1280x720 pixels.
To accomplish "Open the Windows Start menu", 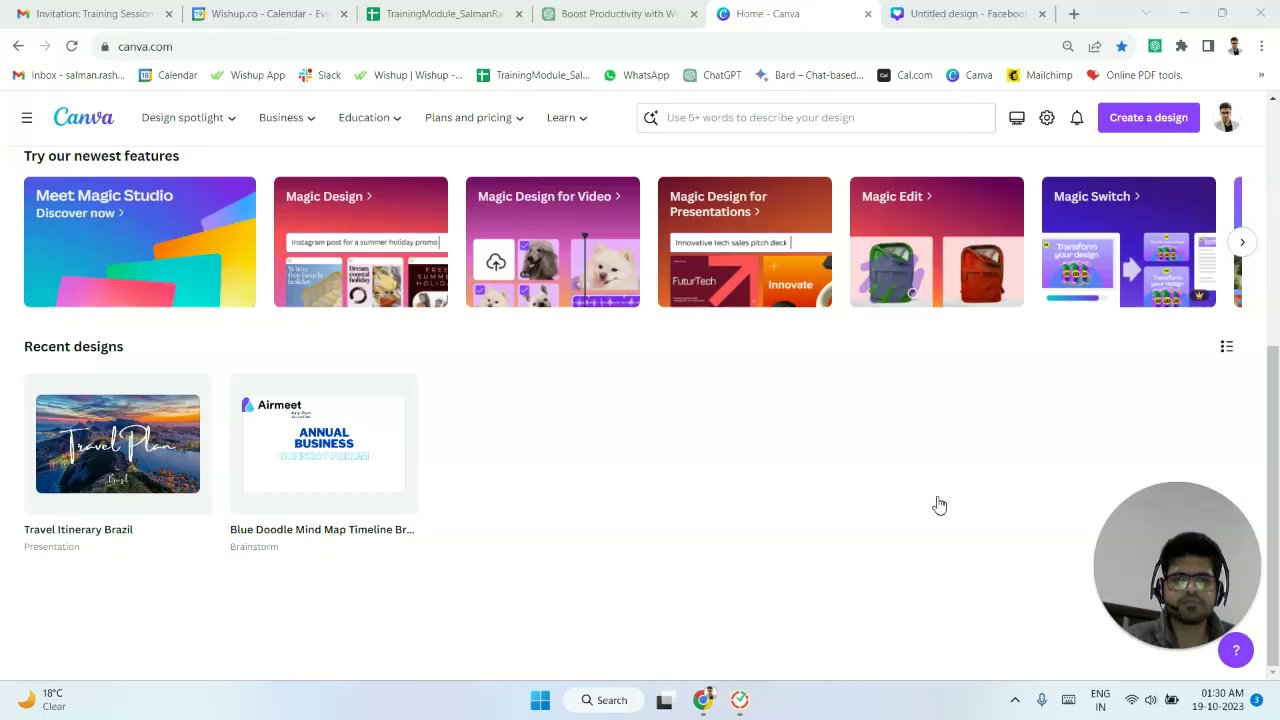I will (540, 700).
